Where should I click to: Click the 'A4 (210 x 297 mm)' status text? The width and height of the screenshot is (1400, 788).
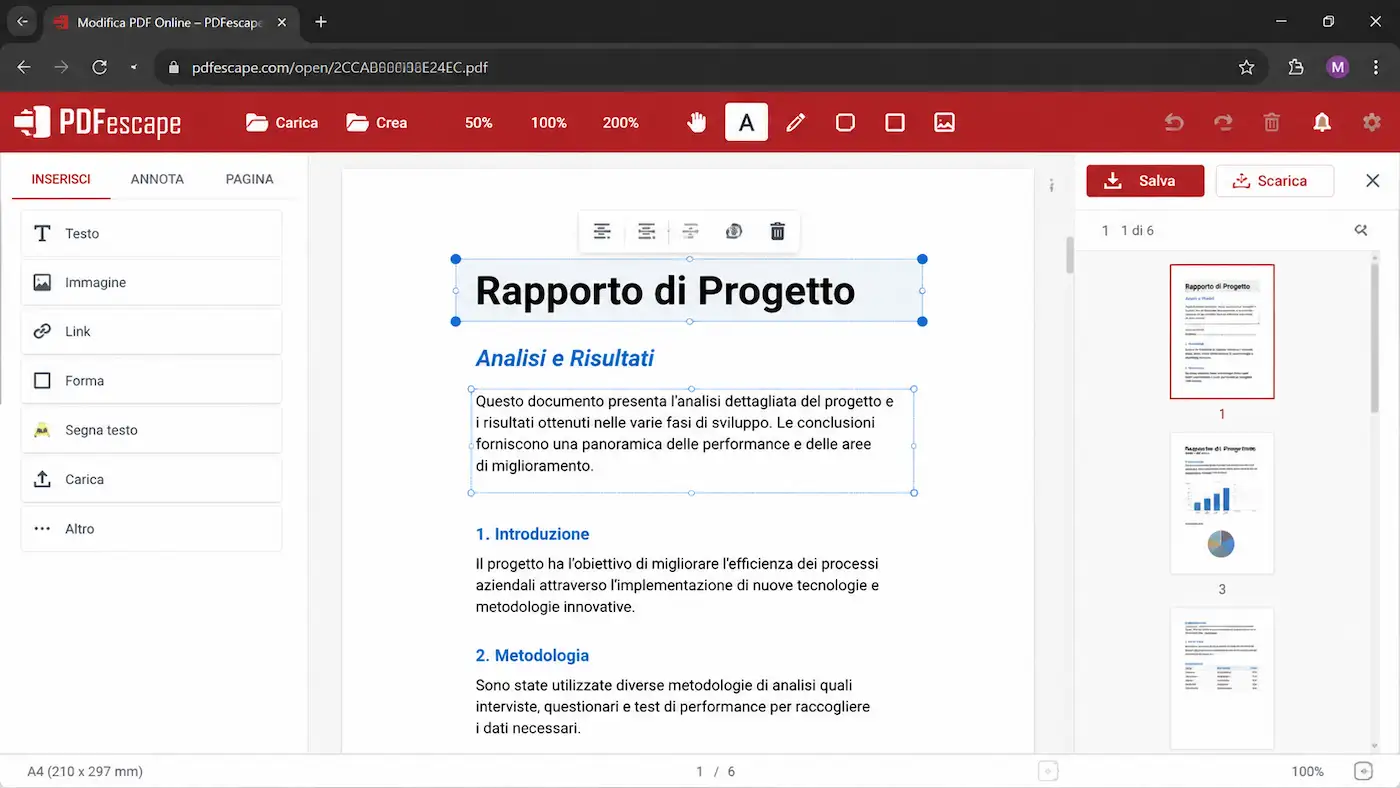coord(85,771)
